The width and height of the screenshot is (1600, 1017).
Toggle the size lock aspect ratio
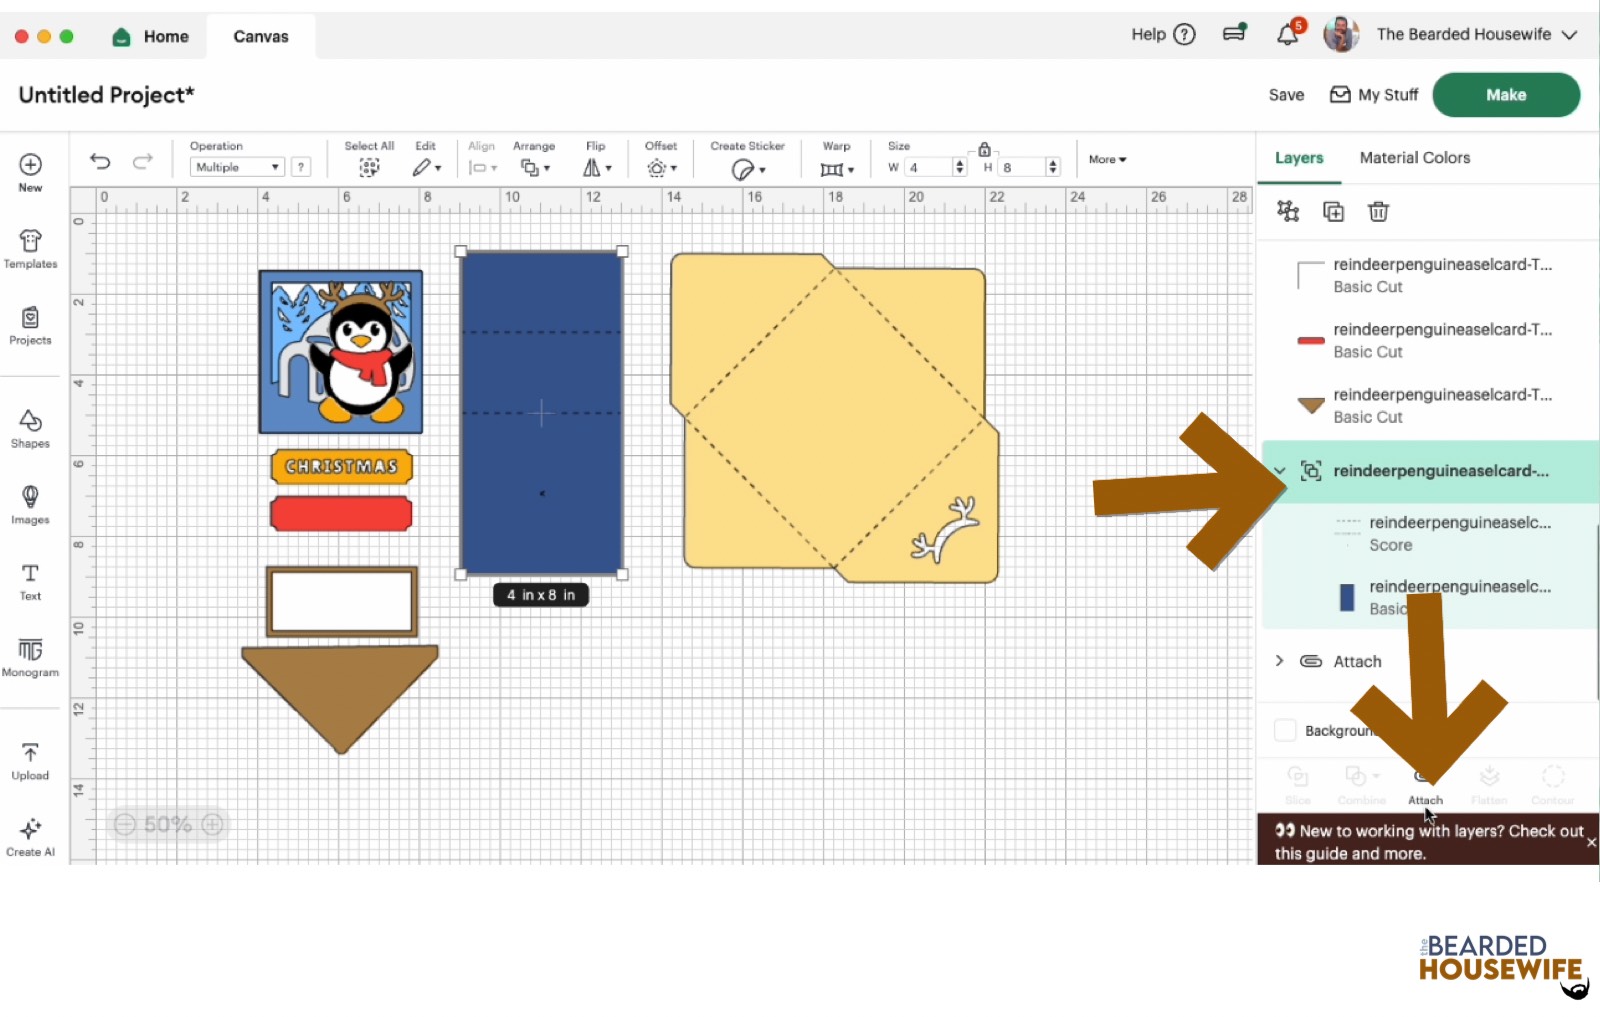pyautogui.click(x=984, y=149)
